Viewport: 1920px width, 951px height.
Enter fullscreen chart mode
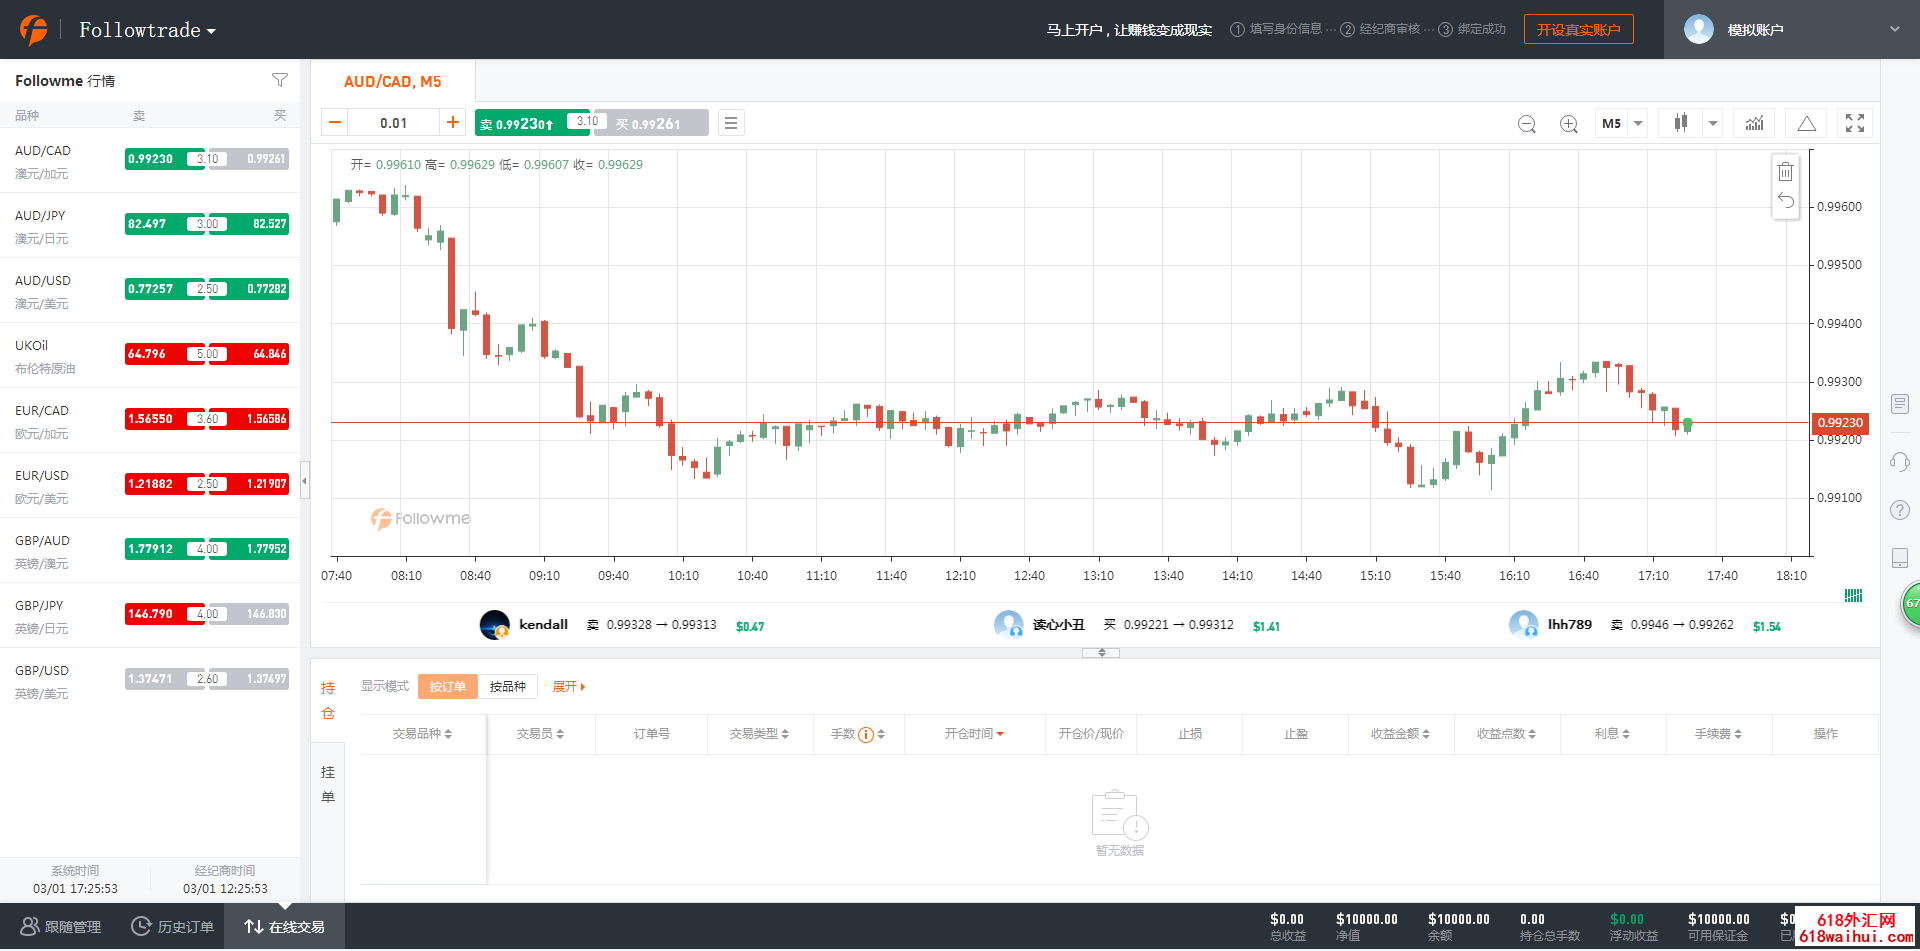(x=1855, y=123)
